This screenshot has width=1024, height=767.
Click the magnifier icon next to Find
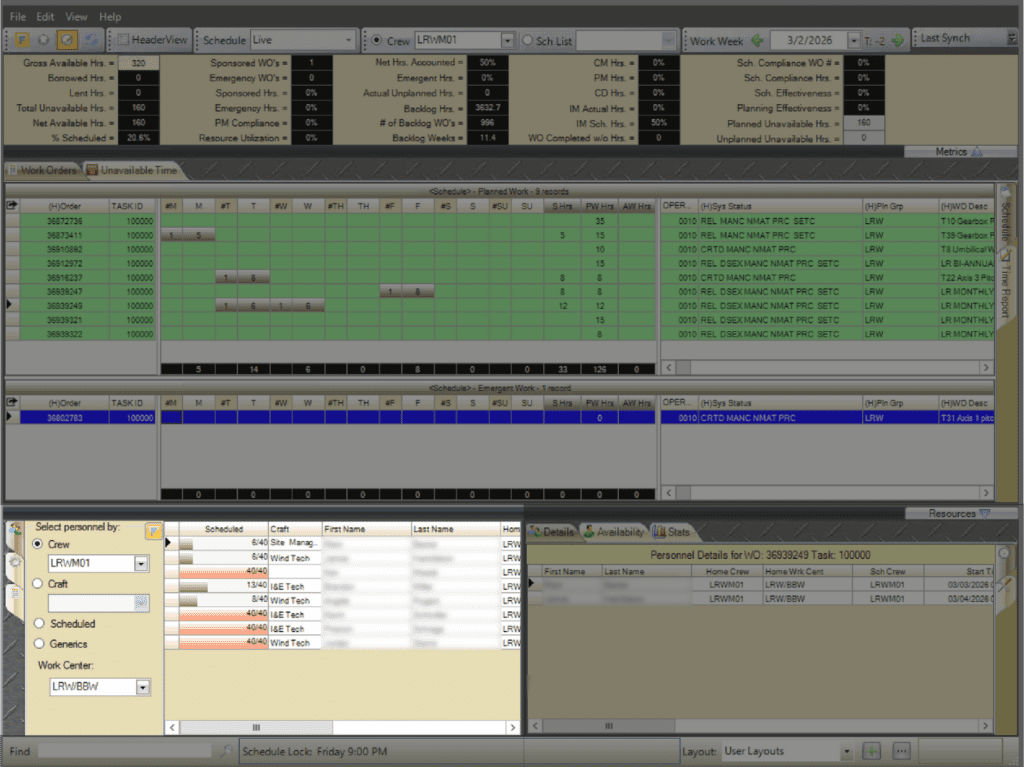click(x=226, y=751)
